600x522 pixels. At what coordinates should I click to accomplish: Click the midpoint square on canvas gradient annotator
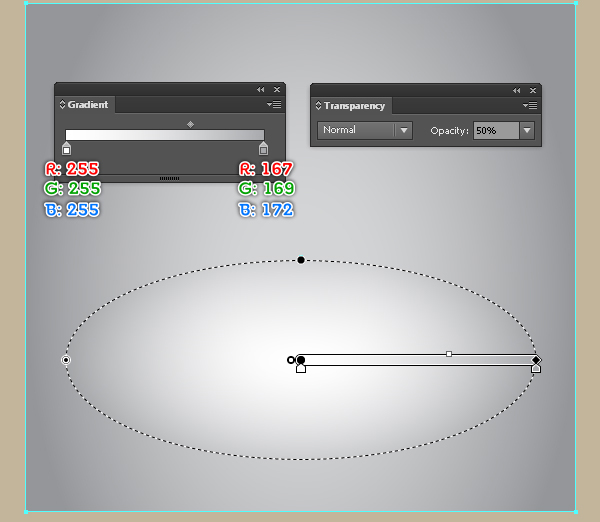[x=449, y=354]
